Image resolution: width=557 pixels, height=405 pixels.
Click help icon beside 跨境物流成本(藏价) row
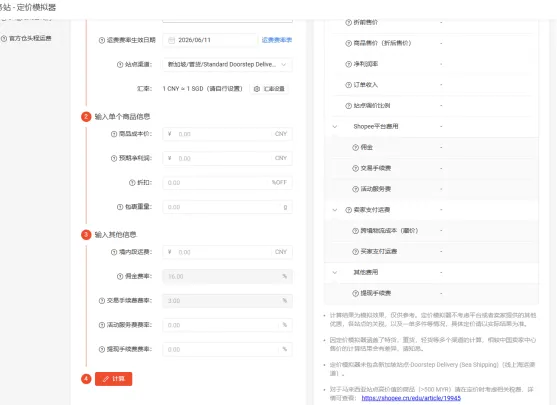click(355, 231)
